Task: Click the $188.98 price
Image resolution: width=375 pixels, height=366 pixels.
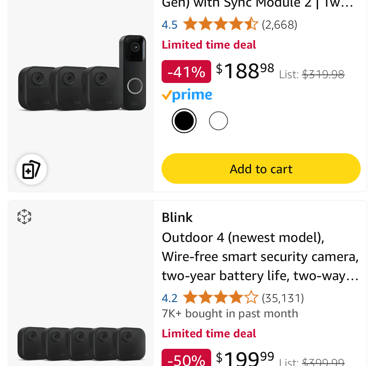Action: pyautogui.click(x=245, y=71)
